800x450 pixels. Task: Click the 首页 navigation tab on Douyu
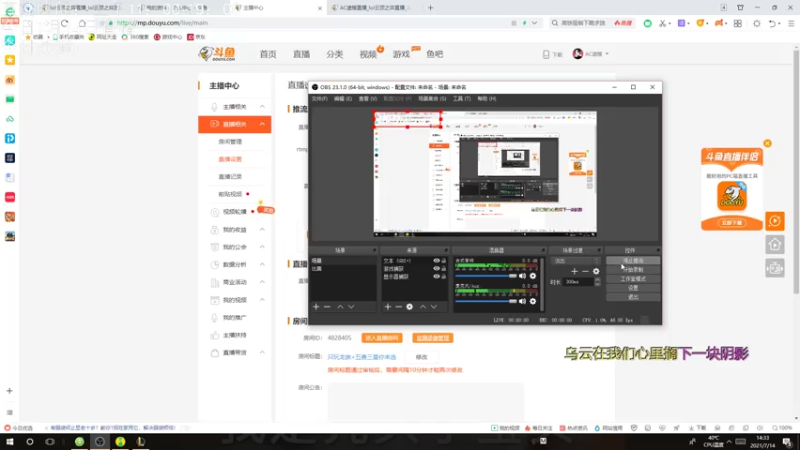pyautogui.click(x=268, y=54)
